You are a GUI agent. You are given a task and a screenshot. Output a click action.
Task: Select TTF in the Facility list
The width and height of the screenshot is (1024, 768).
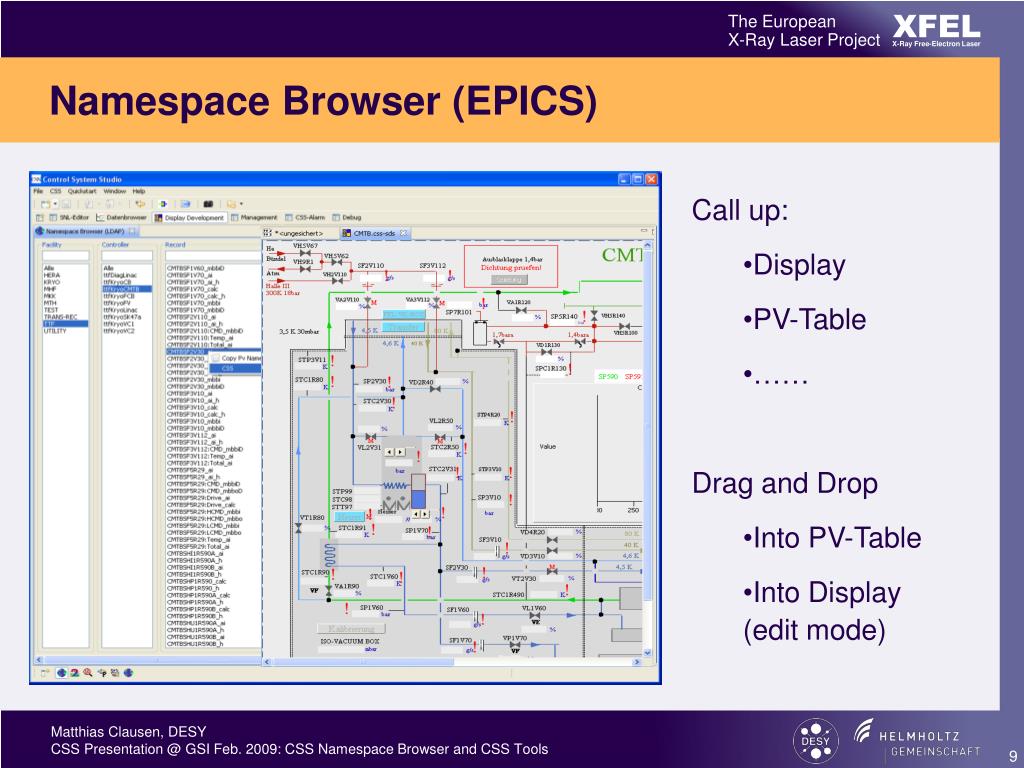pyautogui.click(x=65, y=324)
